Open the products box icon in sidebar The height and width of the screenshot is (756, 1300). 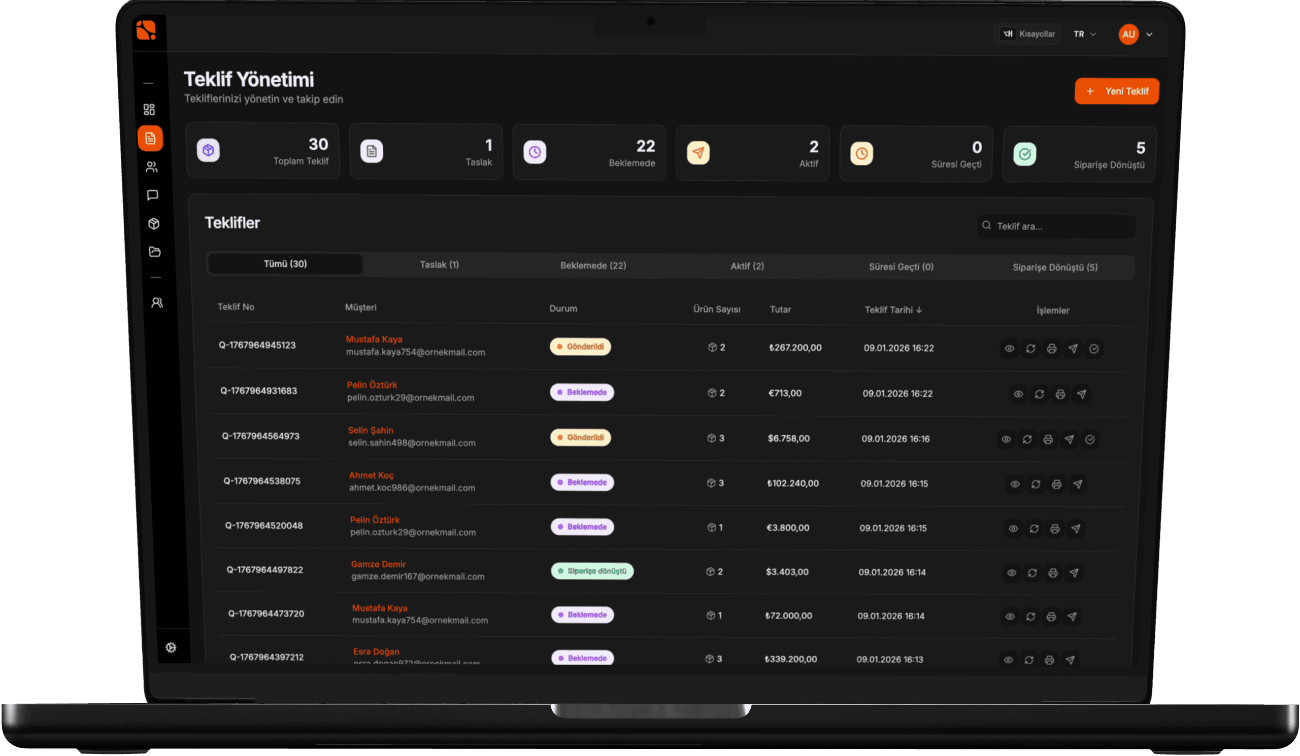(x=153, y=224)
